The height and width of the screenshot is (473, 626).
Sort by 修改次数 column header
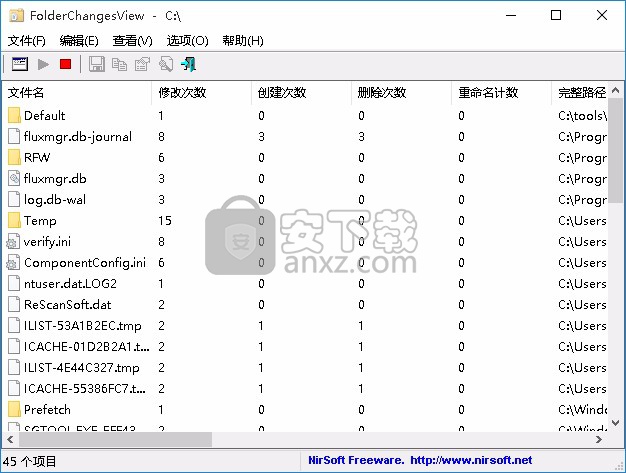pyautogui.click(x=202, y=93)
